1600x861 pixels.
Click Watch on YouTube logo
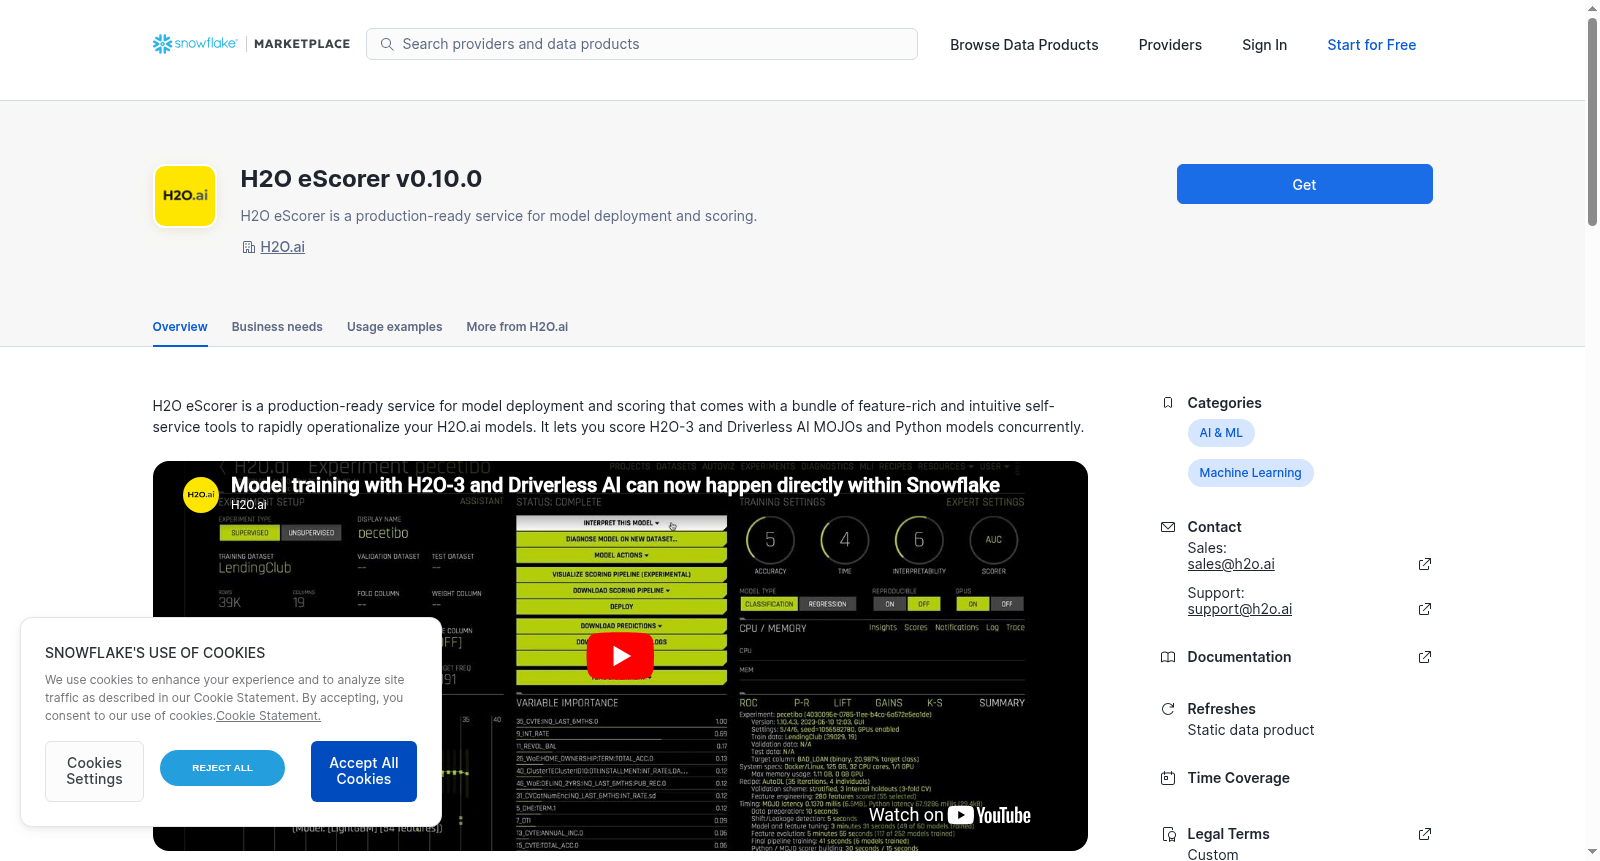point(949,815)
